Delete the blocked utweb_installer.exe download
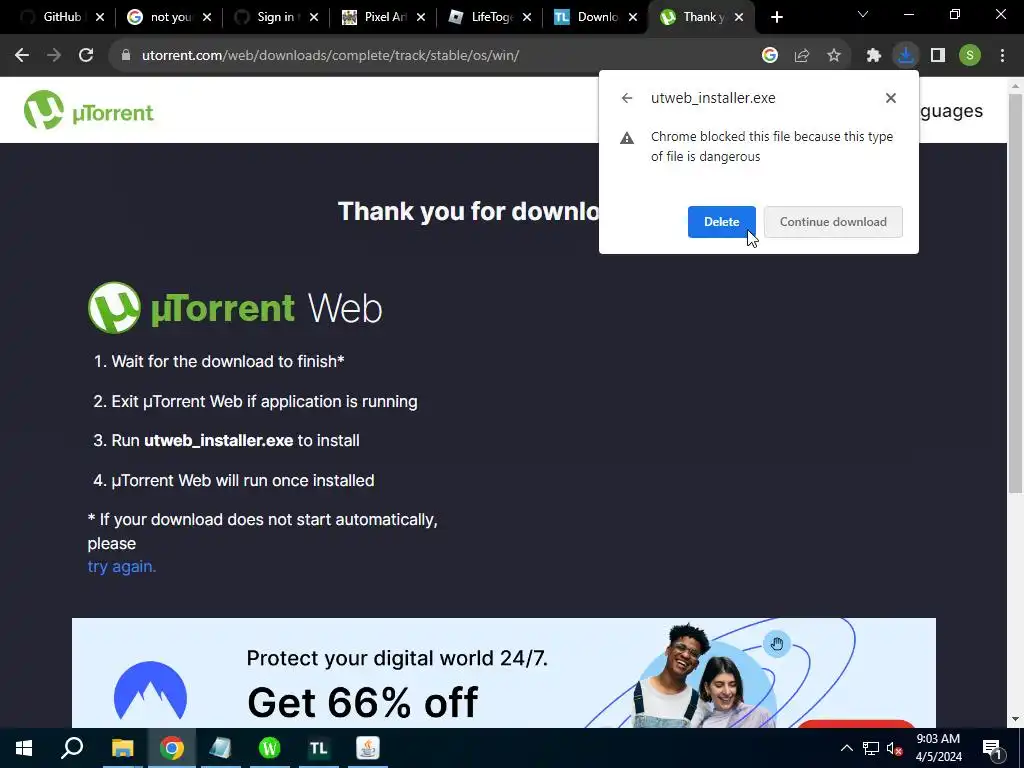The image size is (1024, 768). 721,222
